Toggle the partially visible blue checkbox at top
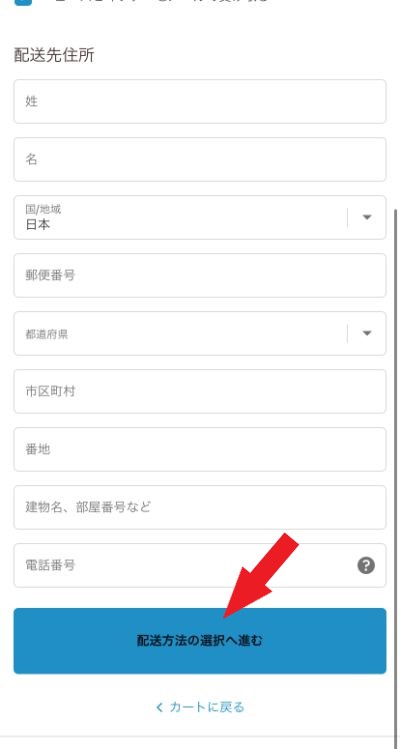This screenshot has height=749, width=400. pyautogui.click(x=23, y=2)
